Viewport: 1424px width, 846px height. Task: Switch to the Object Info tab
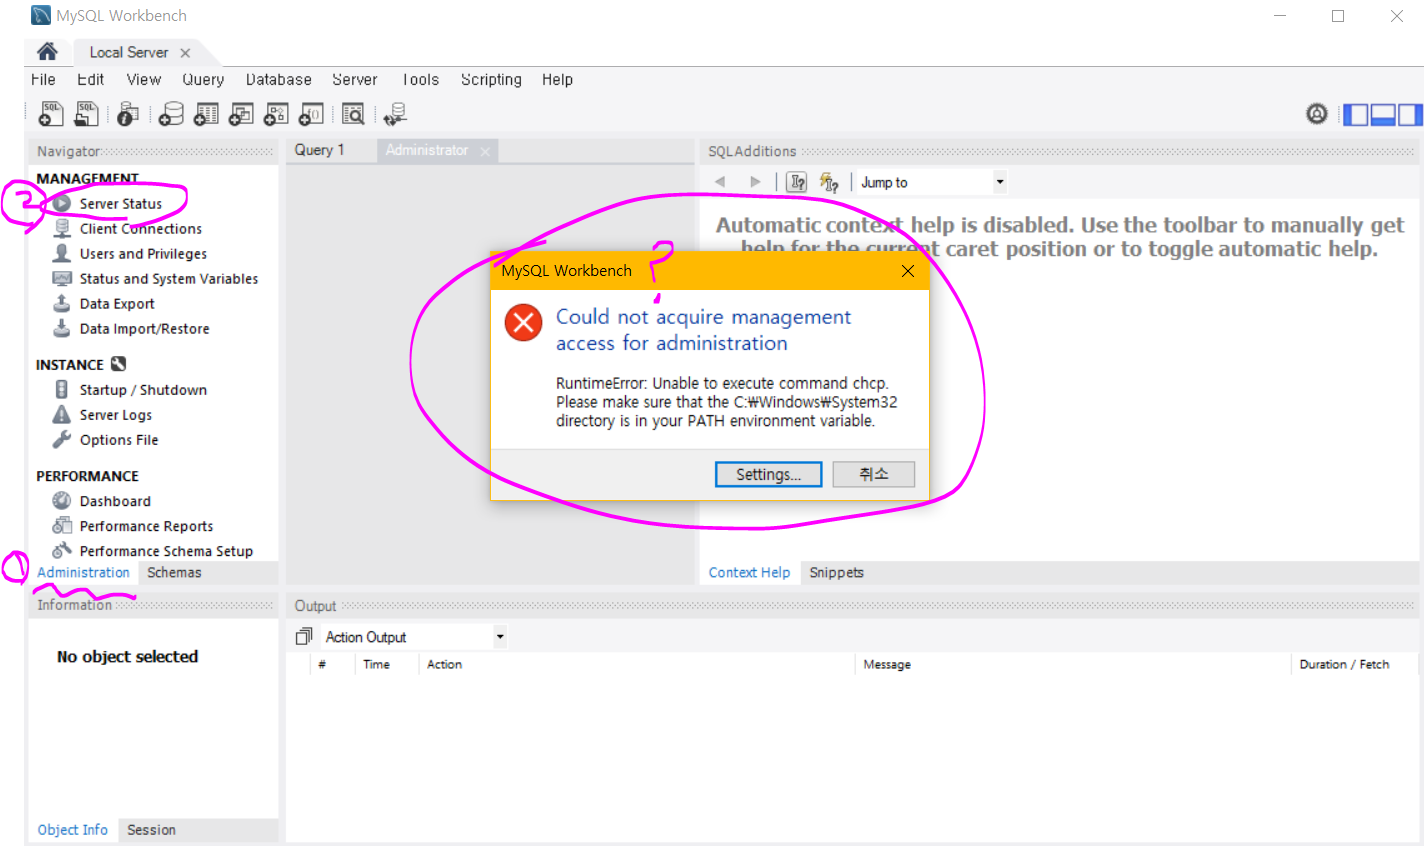tap(72, 830)
